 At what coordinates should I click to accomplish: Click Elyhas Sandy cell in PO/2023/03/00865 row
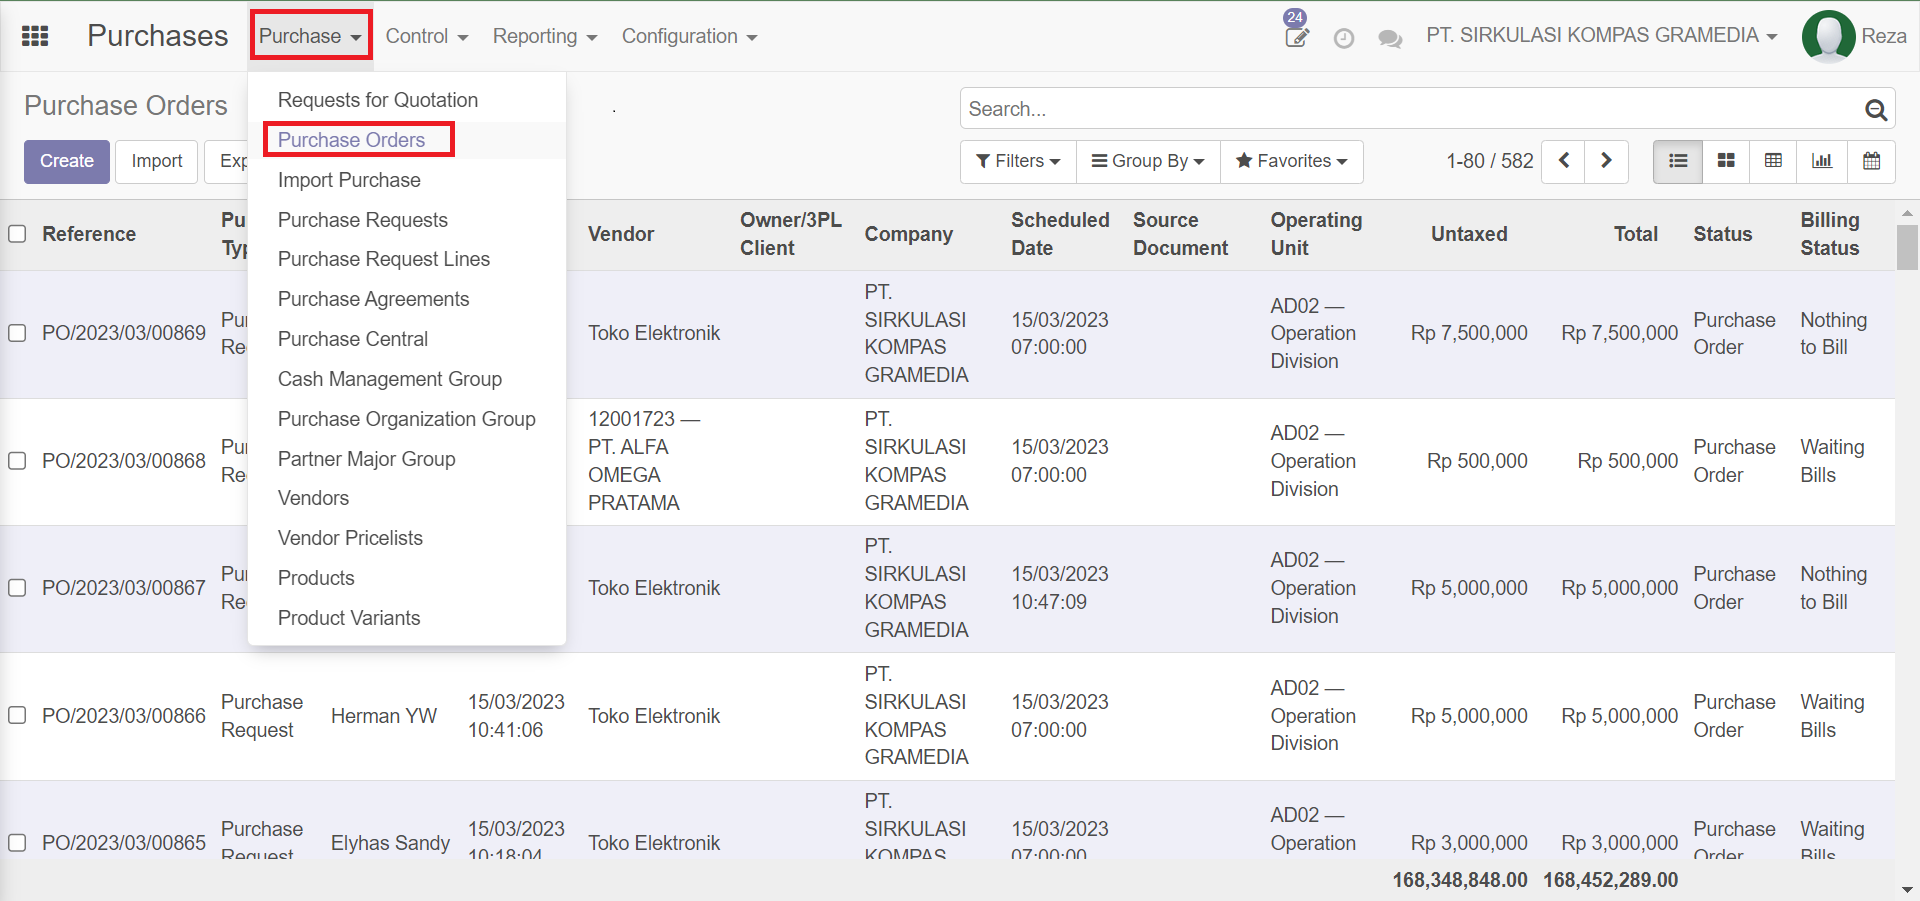[x=390, y=843]
